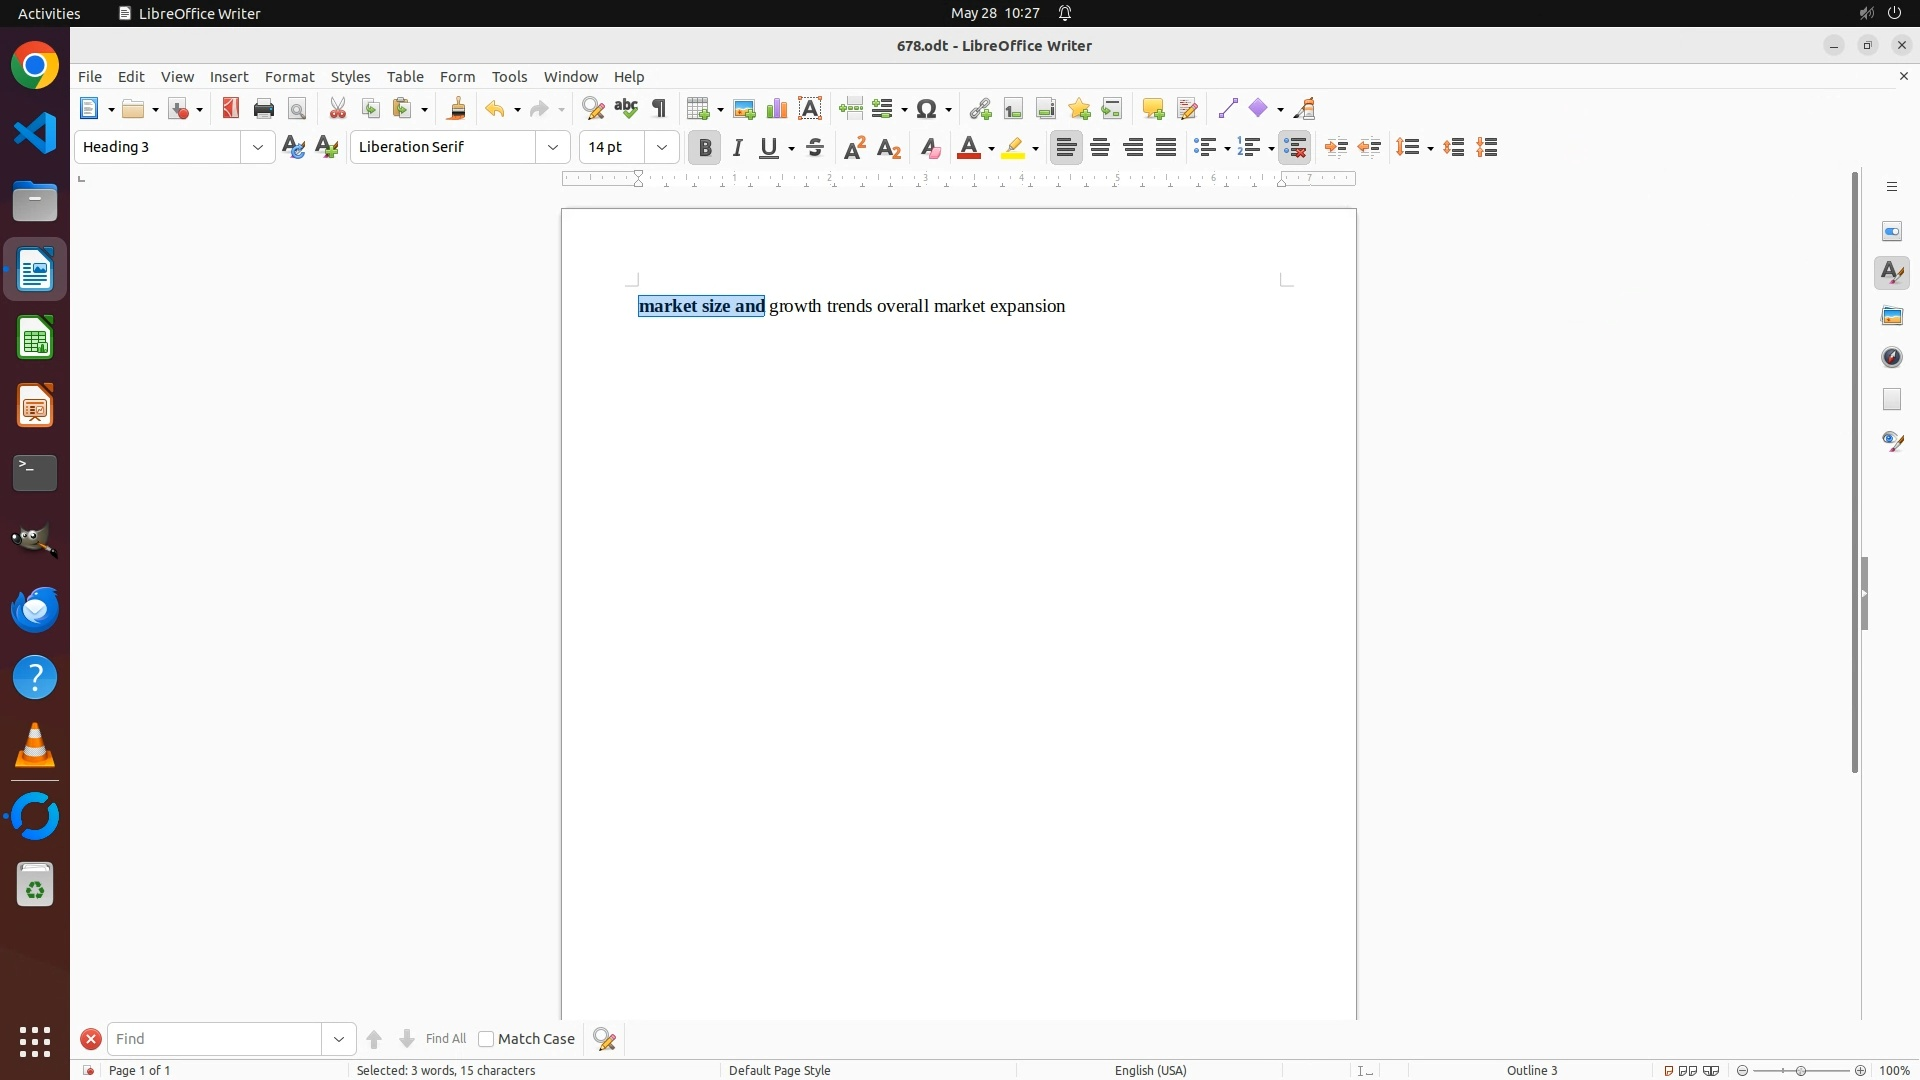Click inside the Find text field

pyautogui.click(x=215, y=1039)
